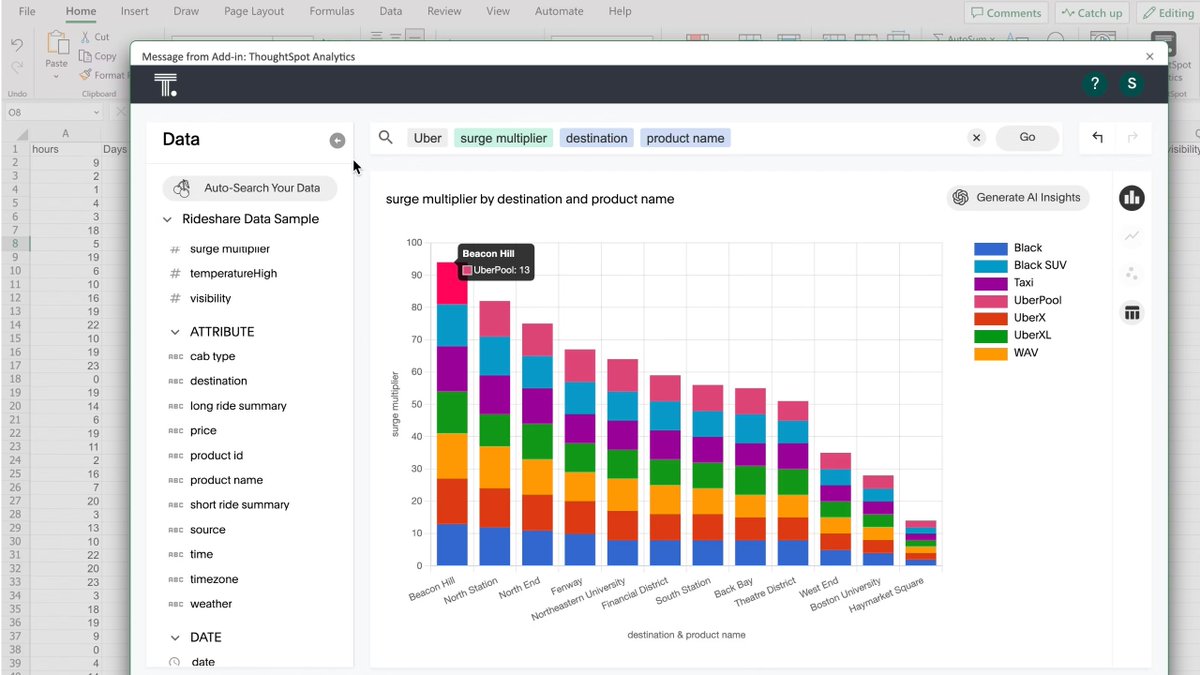Click the surge multiplier search token
The width and height of the screenshot is (1200, 675).
point(504,138)
